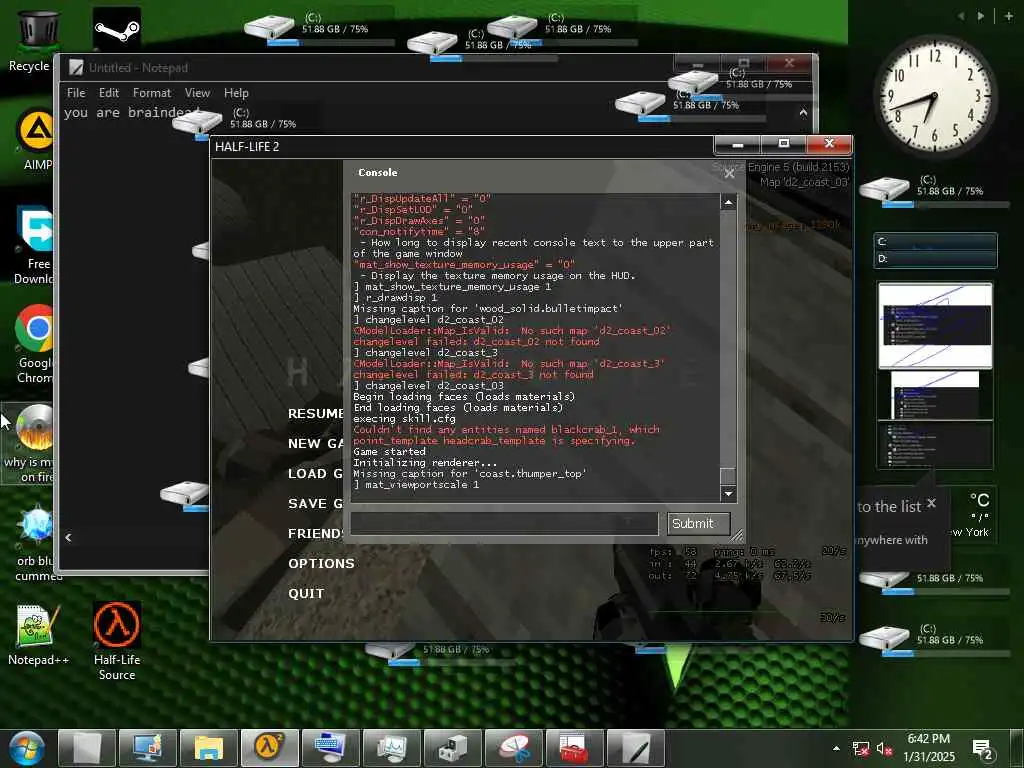Open File Explorer from the taskbar
The width and height of the screenshot is (1024, 768).
point(208,748)
